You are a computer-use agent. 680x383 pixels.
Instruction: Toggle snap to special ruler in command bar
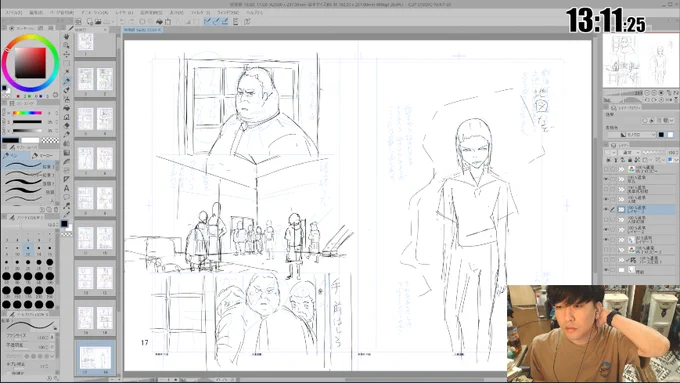tap(216, 21)
